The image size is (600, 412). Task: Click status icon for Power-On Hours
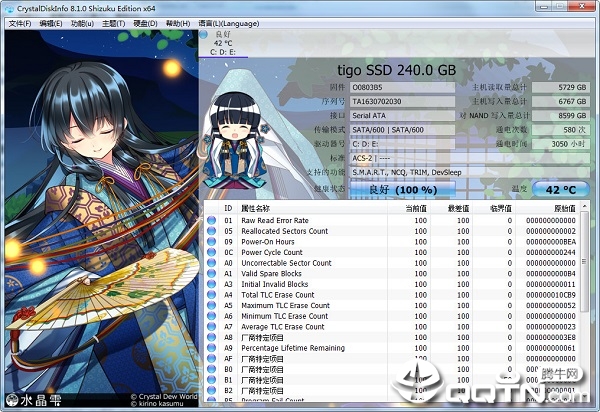pos(211,242)
